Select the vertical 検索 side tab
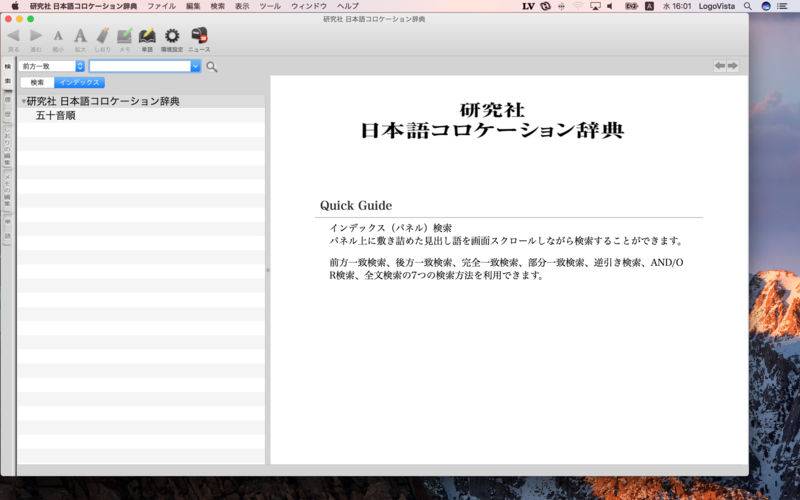The width and height of the screenshot is (800, 500). coord(8,74)
